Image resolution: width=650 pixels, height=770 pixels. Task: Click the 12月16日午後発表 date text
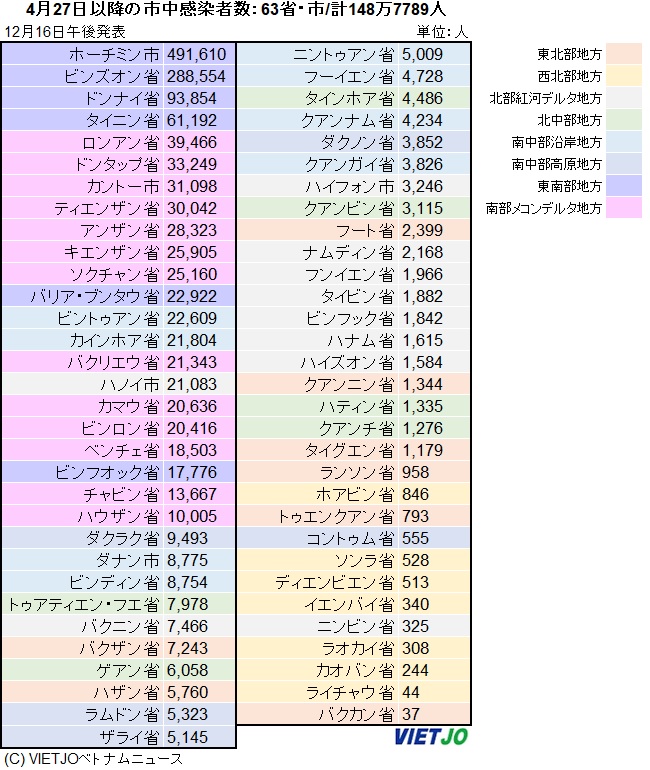[65, 32]
